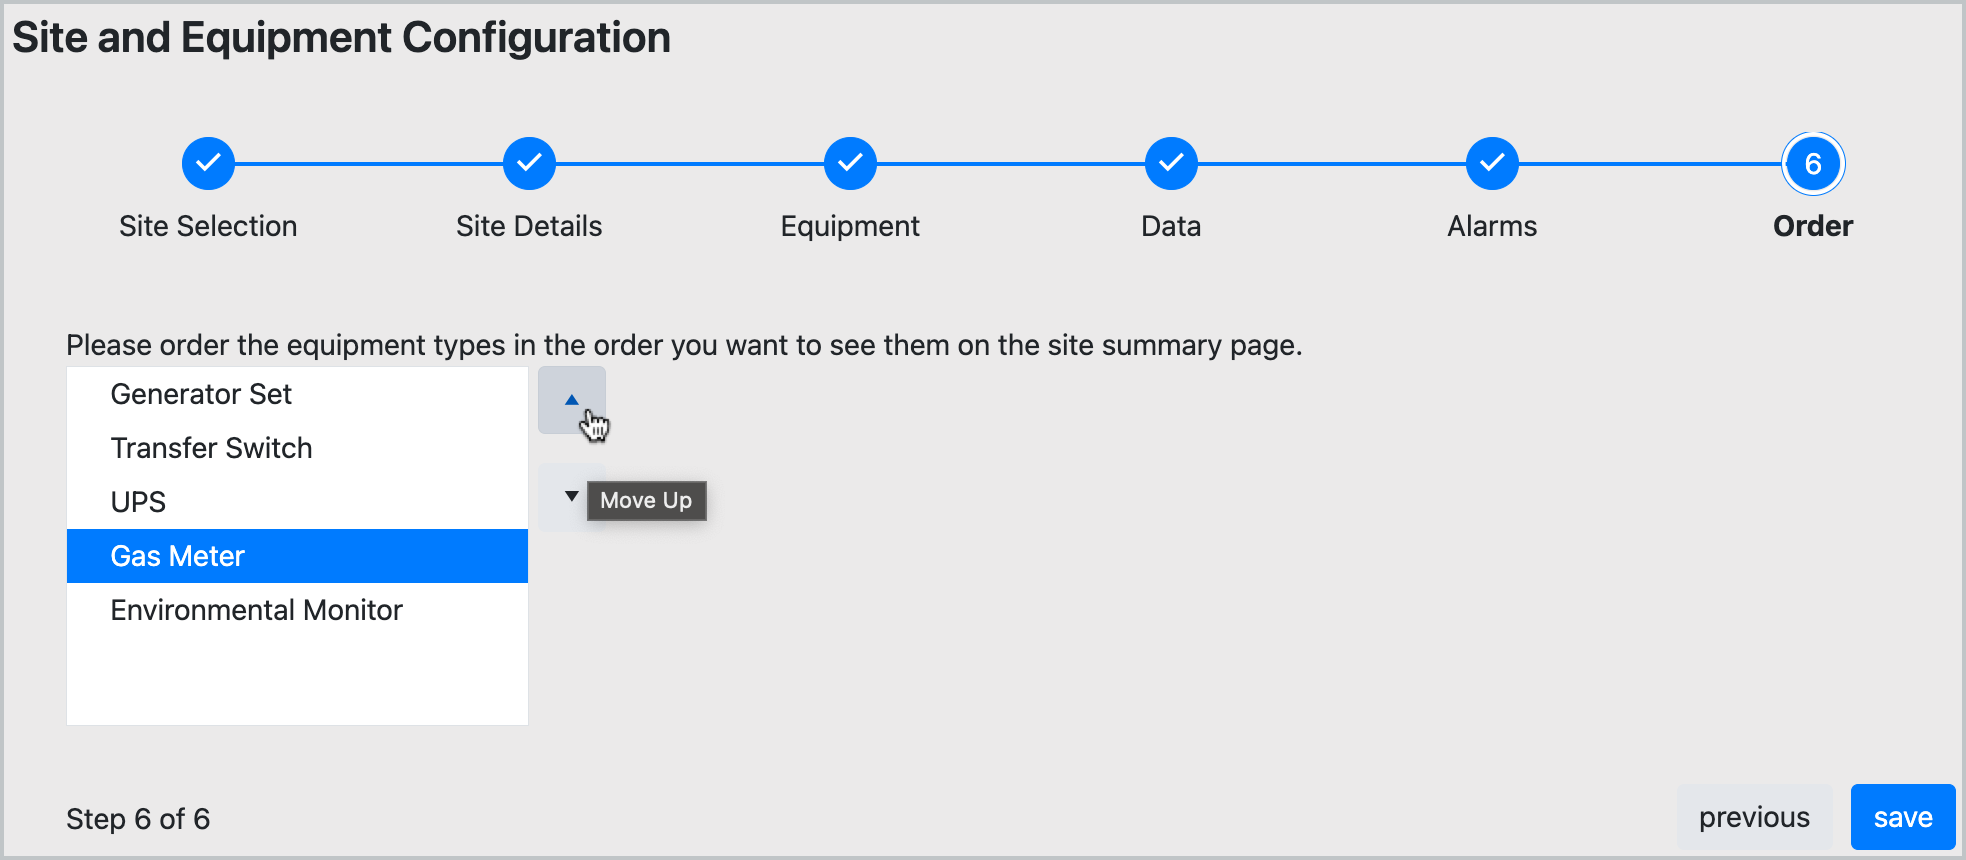Open the Equipment step label
Image resolution: width=1966 pixels, height=860 pixels.
pyautogui.click(x=850, y=226)
